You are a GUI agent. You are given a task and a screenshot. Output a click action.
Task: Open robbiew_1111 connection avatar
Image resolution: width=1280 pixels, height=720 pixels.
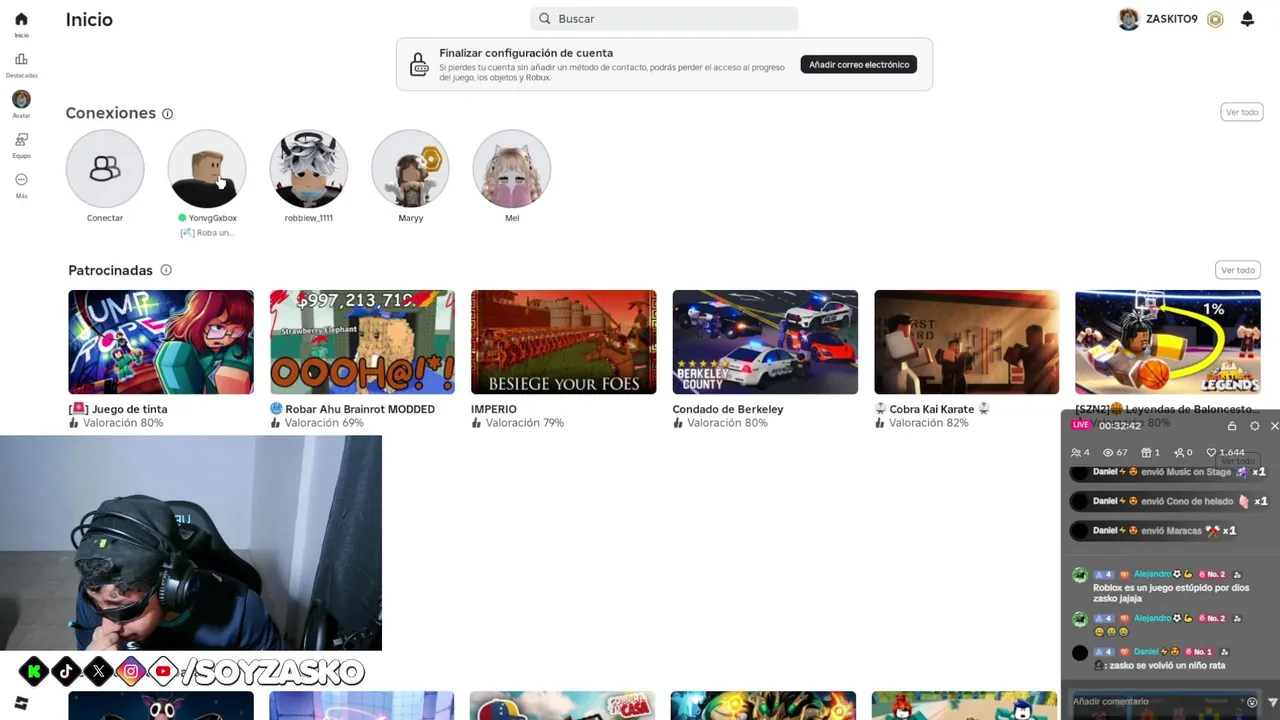309,168
